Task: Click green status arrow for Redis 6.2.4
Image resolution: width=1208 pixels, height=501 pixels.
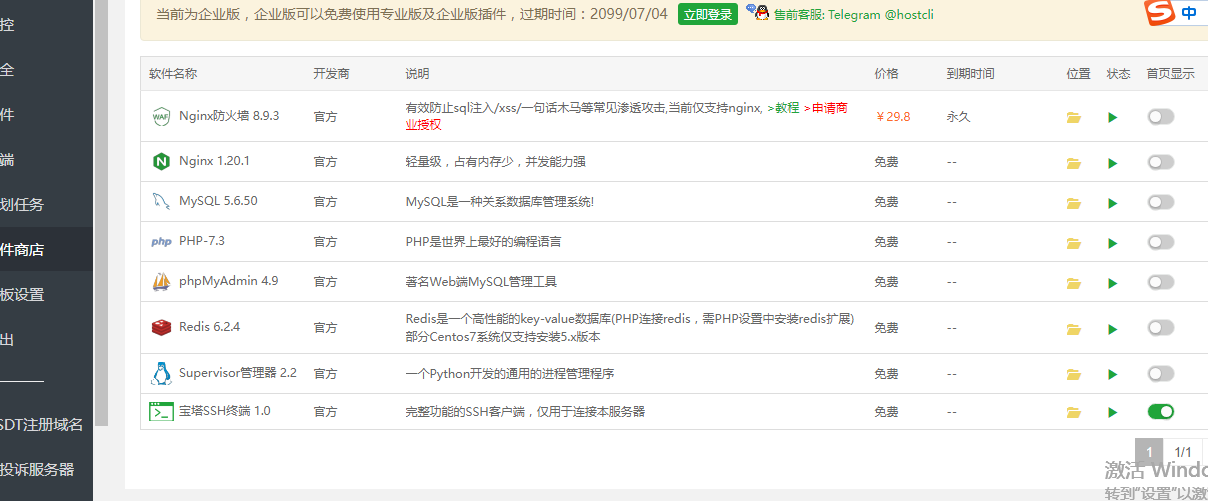Action: [x=1113, y=328]
